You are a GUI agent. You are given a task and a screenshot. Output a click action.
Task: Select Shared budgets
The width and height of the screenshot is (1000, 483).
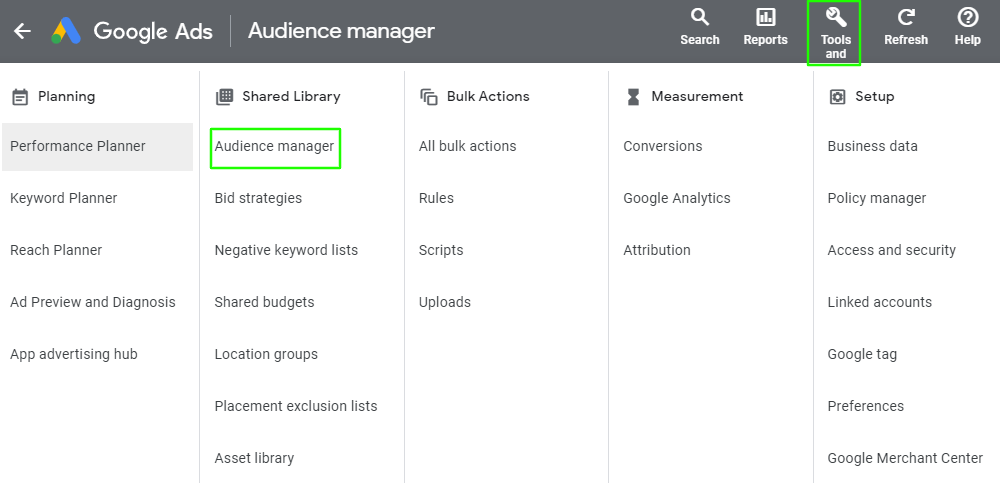[x=265, y=302]
